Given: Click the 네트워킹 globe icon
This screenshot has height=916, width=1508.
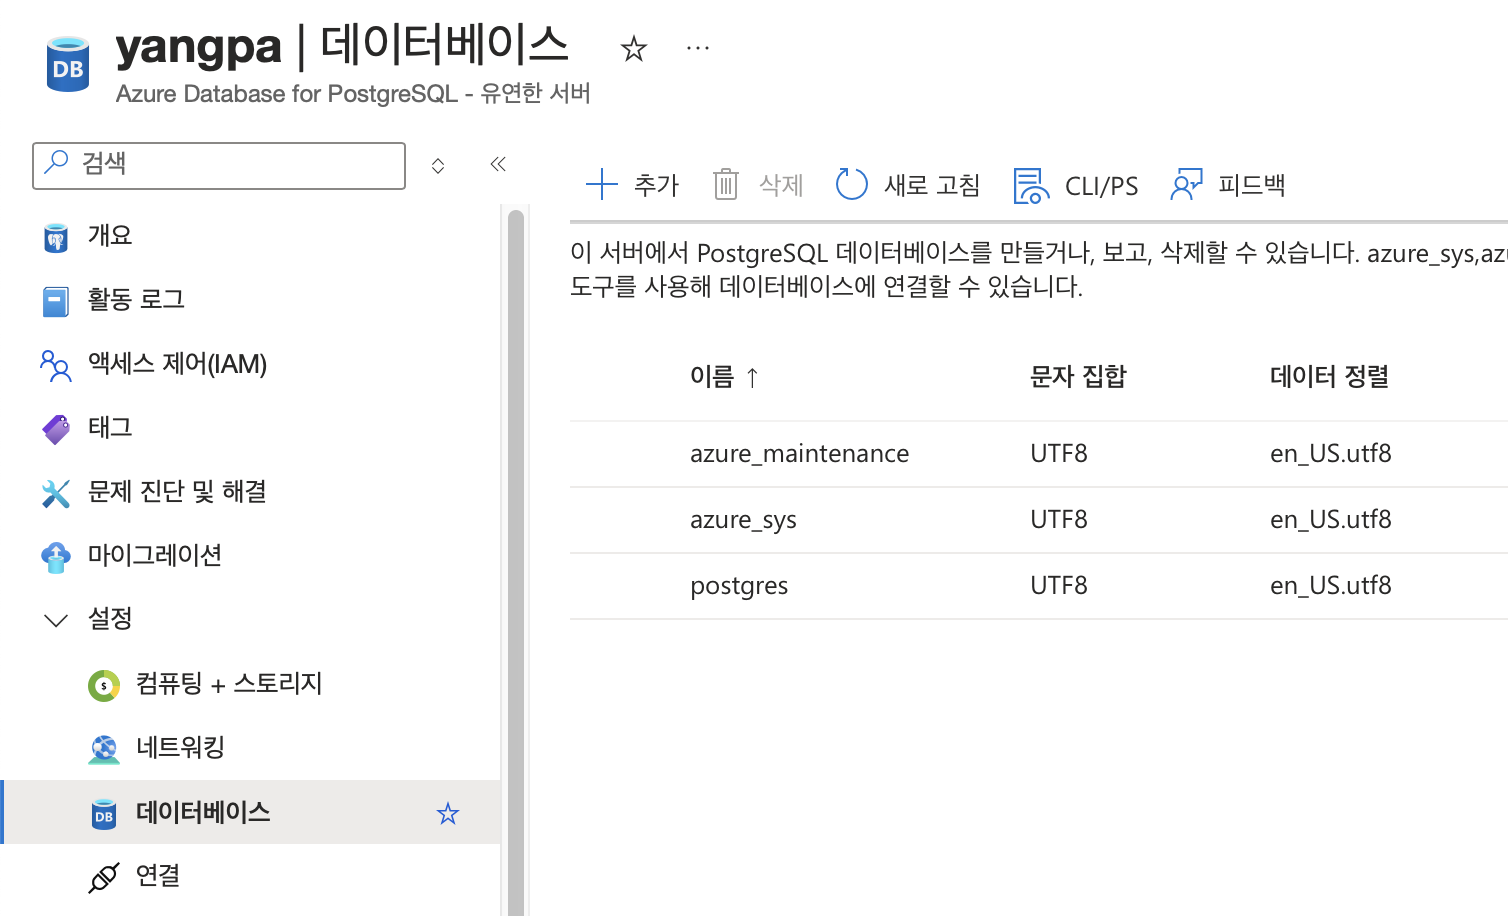Looking at the screenshot, I should coord(104,749).
